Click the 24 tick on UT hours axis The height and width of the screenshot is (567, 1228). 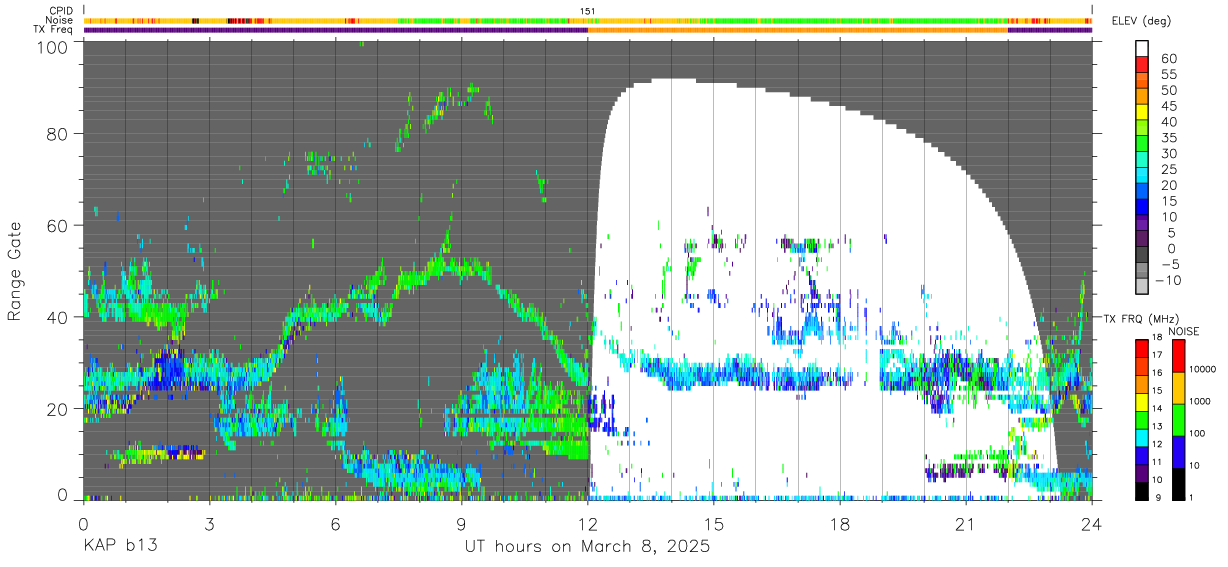(x=1091, y=523)
